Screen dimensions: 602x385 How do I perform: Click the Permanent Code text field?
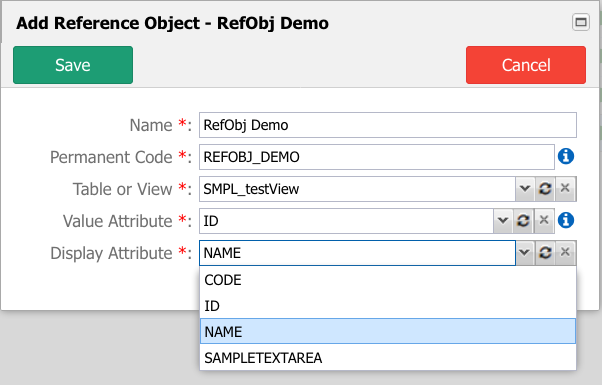coord(377,157)
